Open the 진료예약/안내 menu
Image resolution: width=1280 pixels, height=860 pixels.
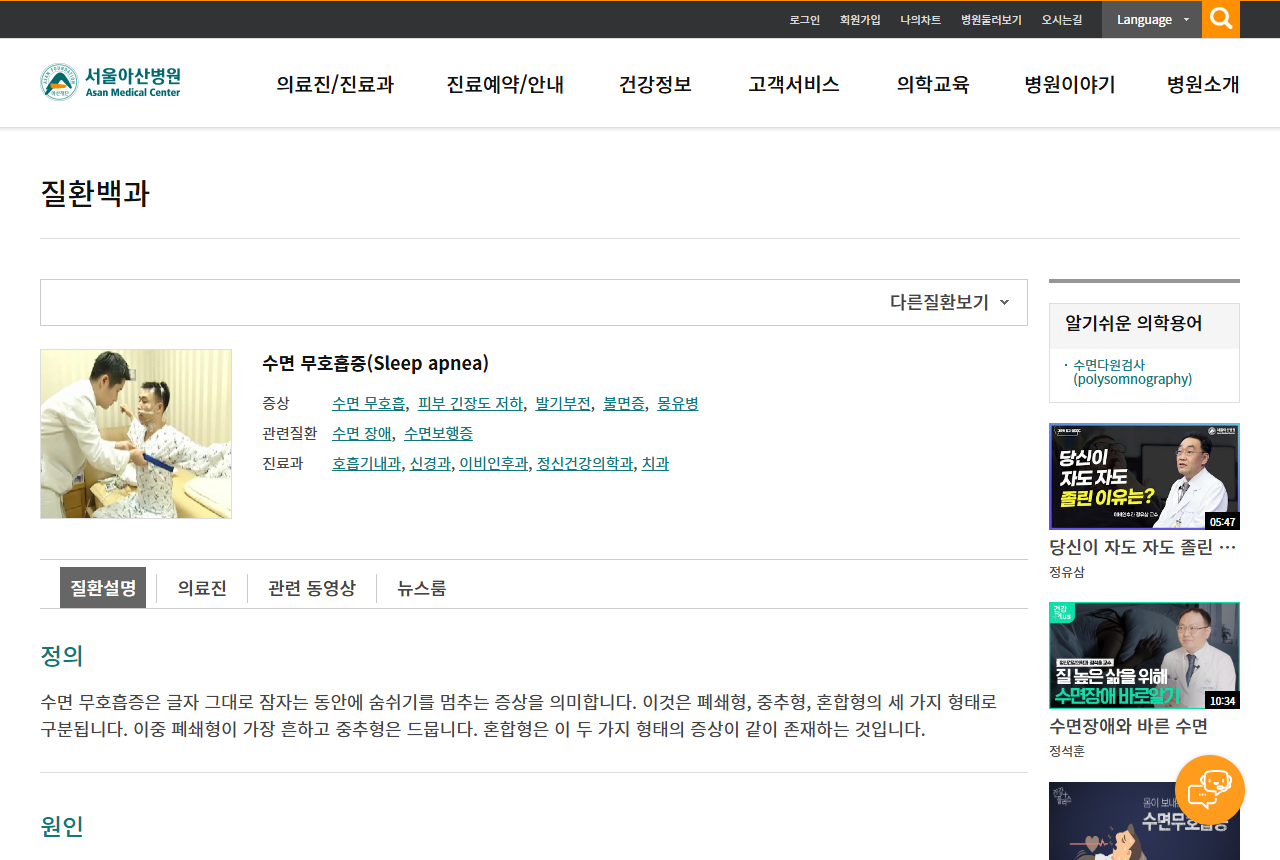(505, 84)
